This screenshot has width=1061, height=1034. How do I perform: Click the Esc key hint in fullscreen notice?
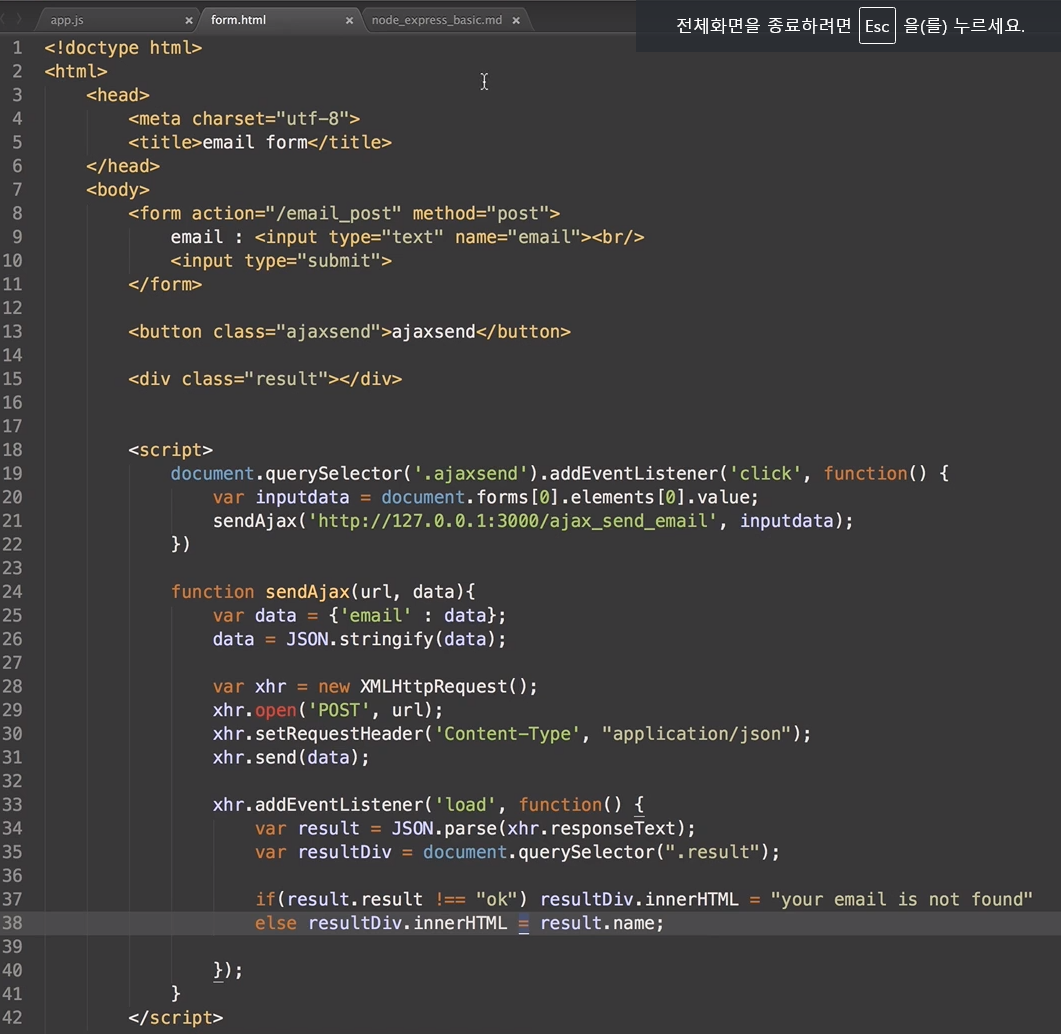[x=877, y=26]
